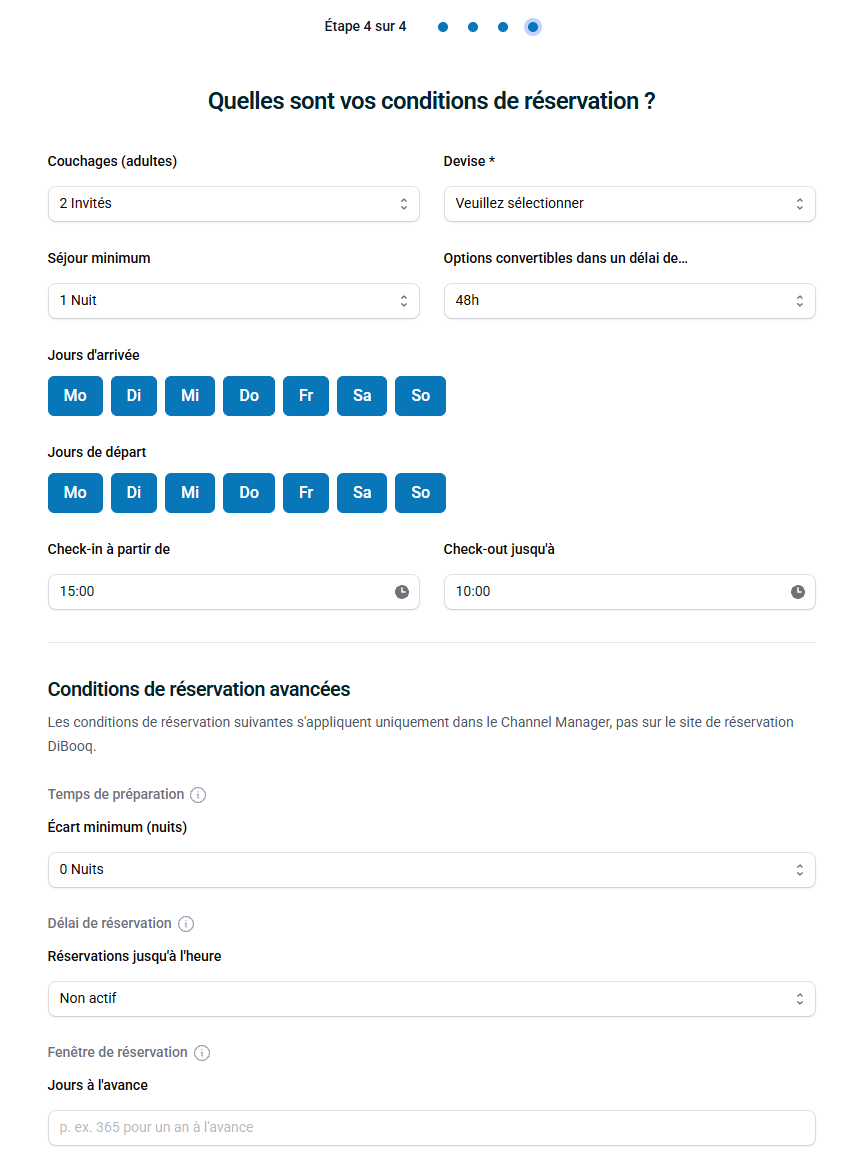Open Écart minimum (nuits) dropdown
859x1167 pixels.
pyautogui.click(x=432, y=870)
